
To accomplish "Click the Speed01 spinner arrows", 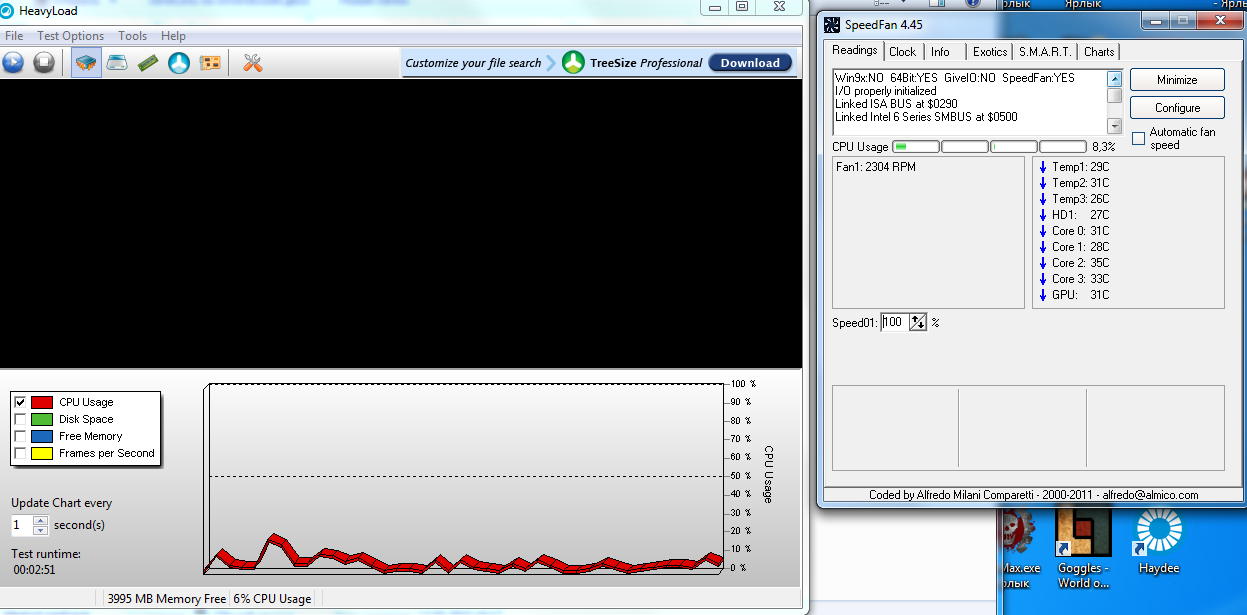I will [918, 322].
